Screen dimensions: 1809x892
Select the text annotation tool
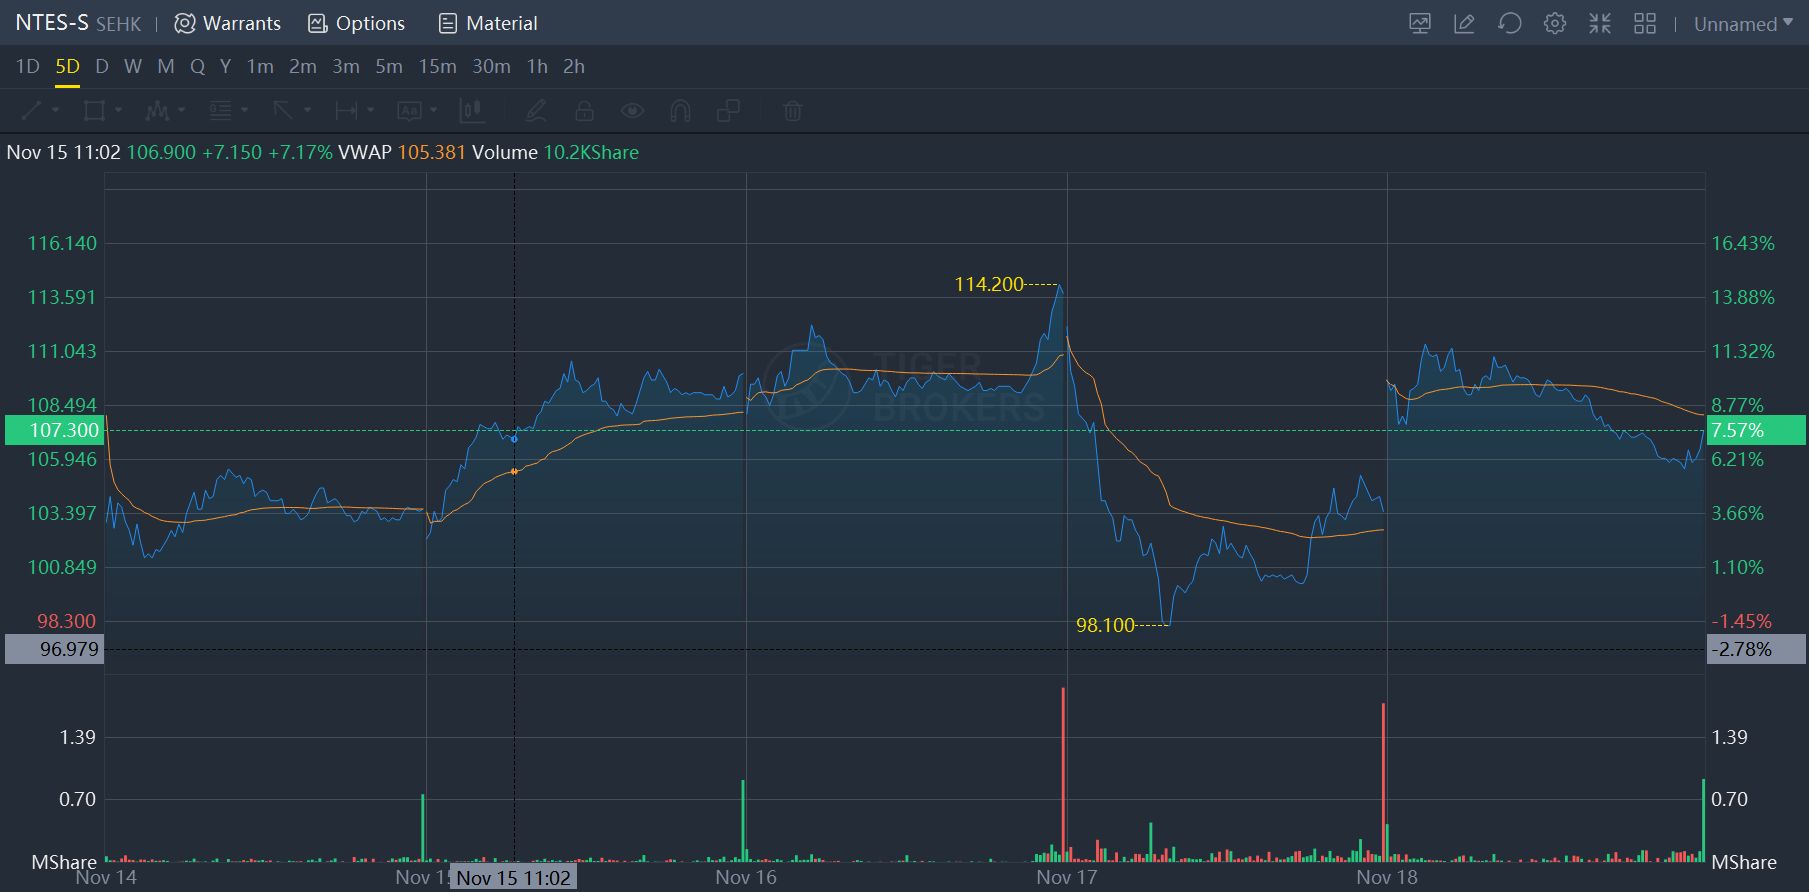[x=409, y=110]
